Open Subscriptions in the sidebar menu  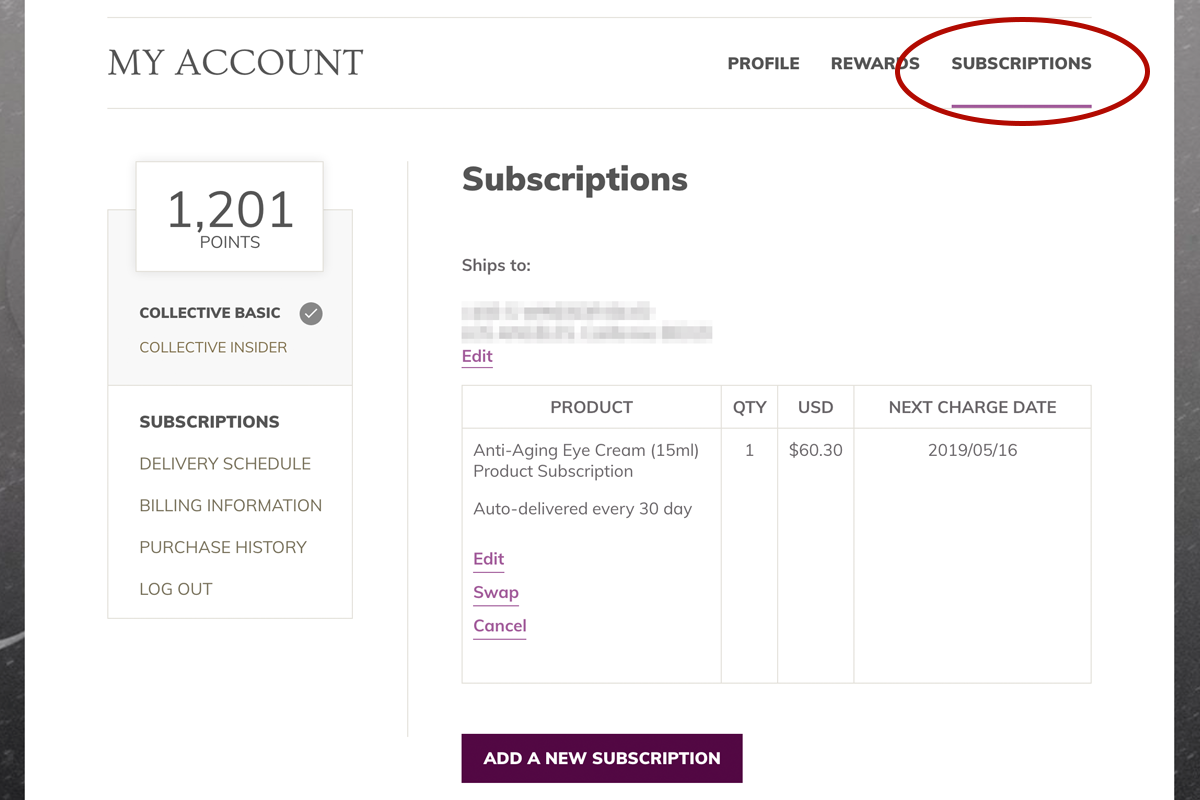[209, 422]
